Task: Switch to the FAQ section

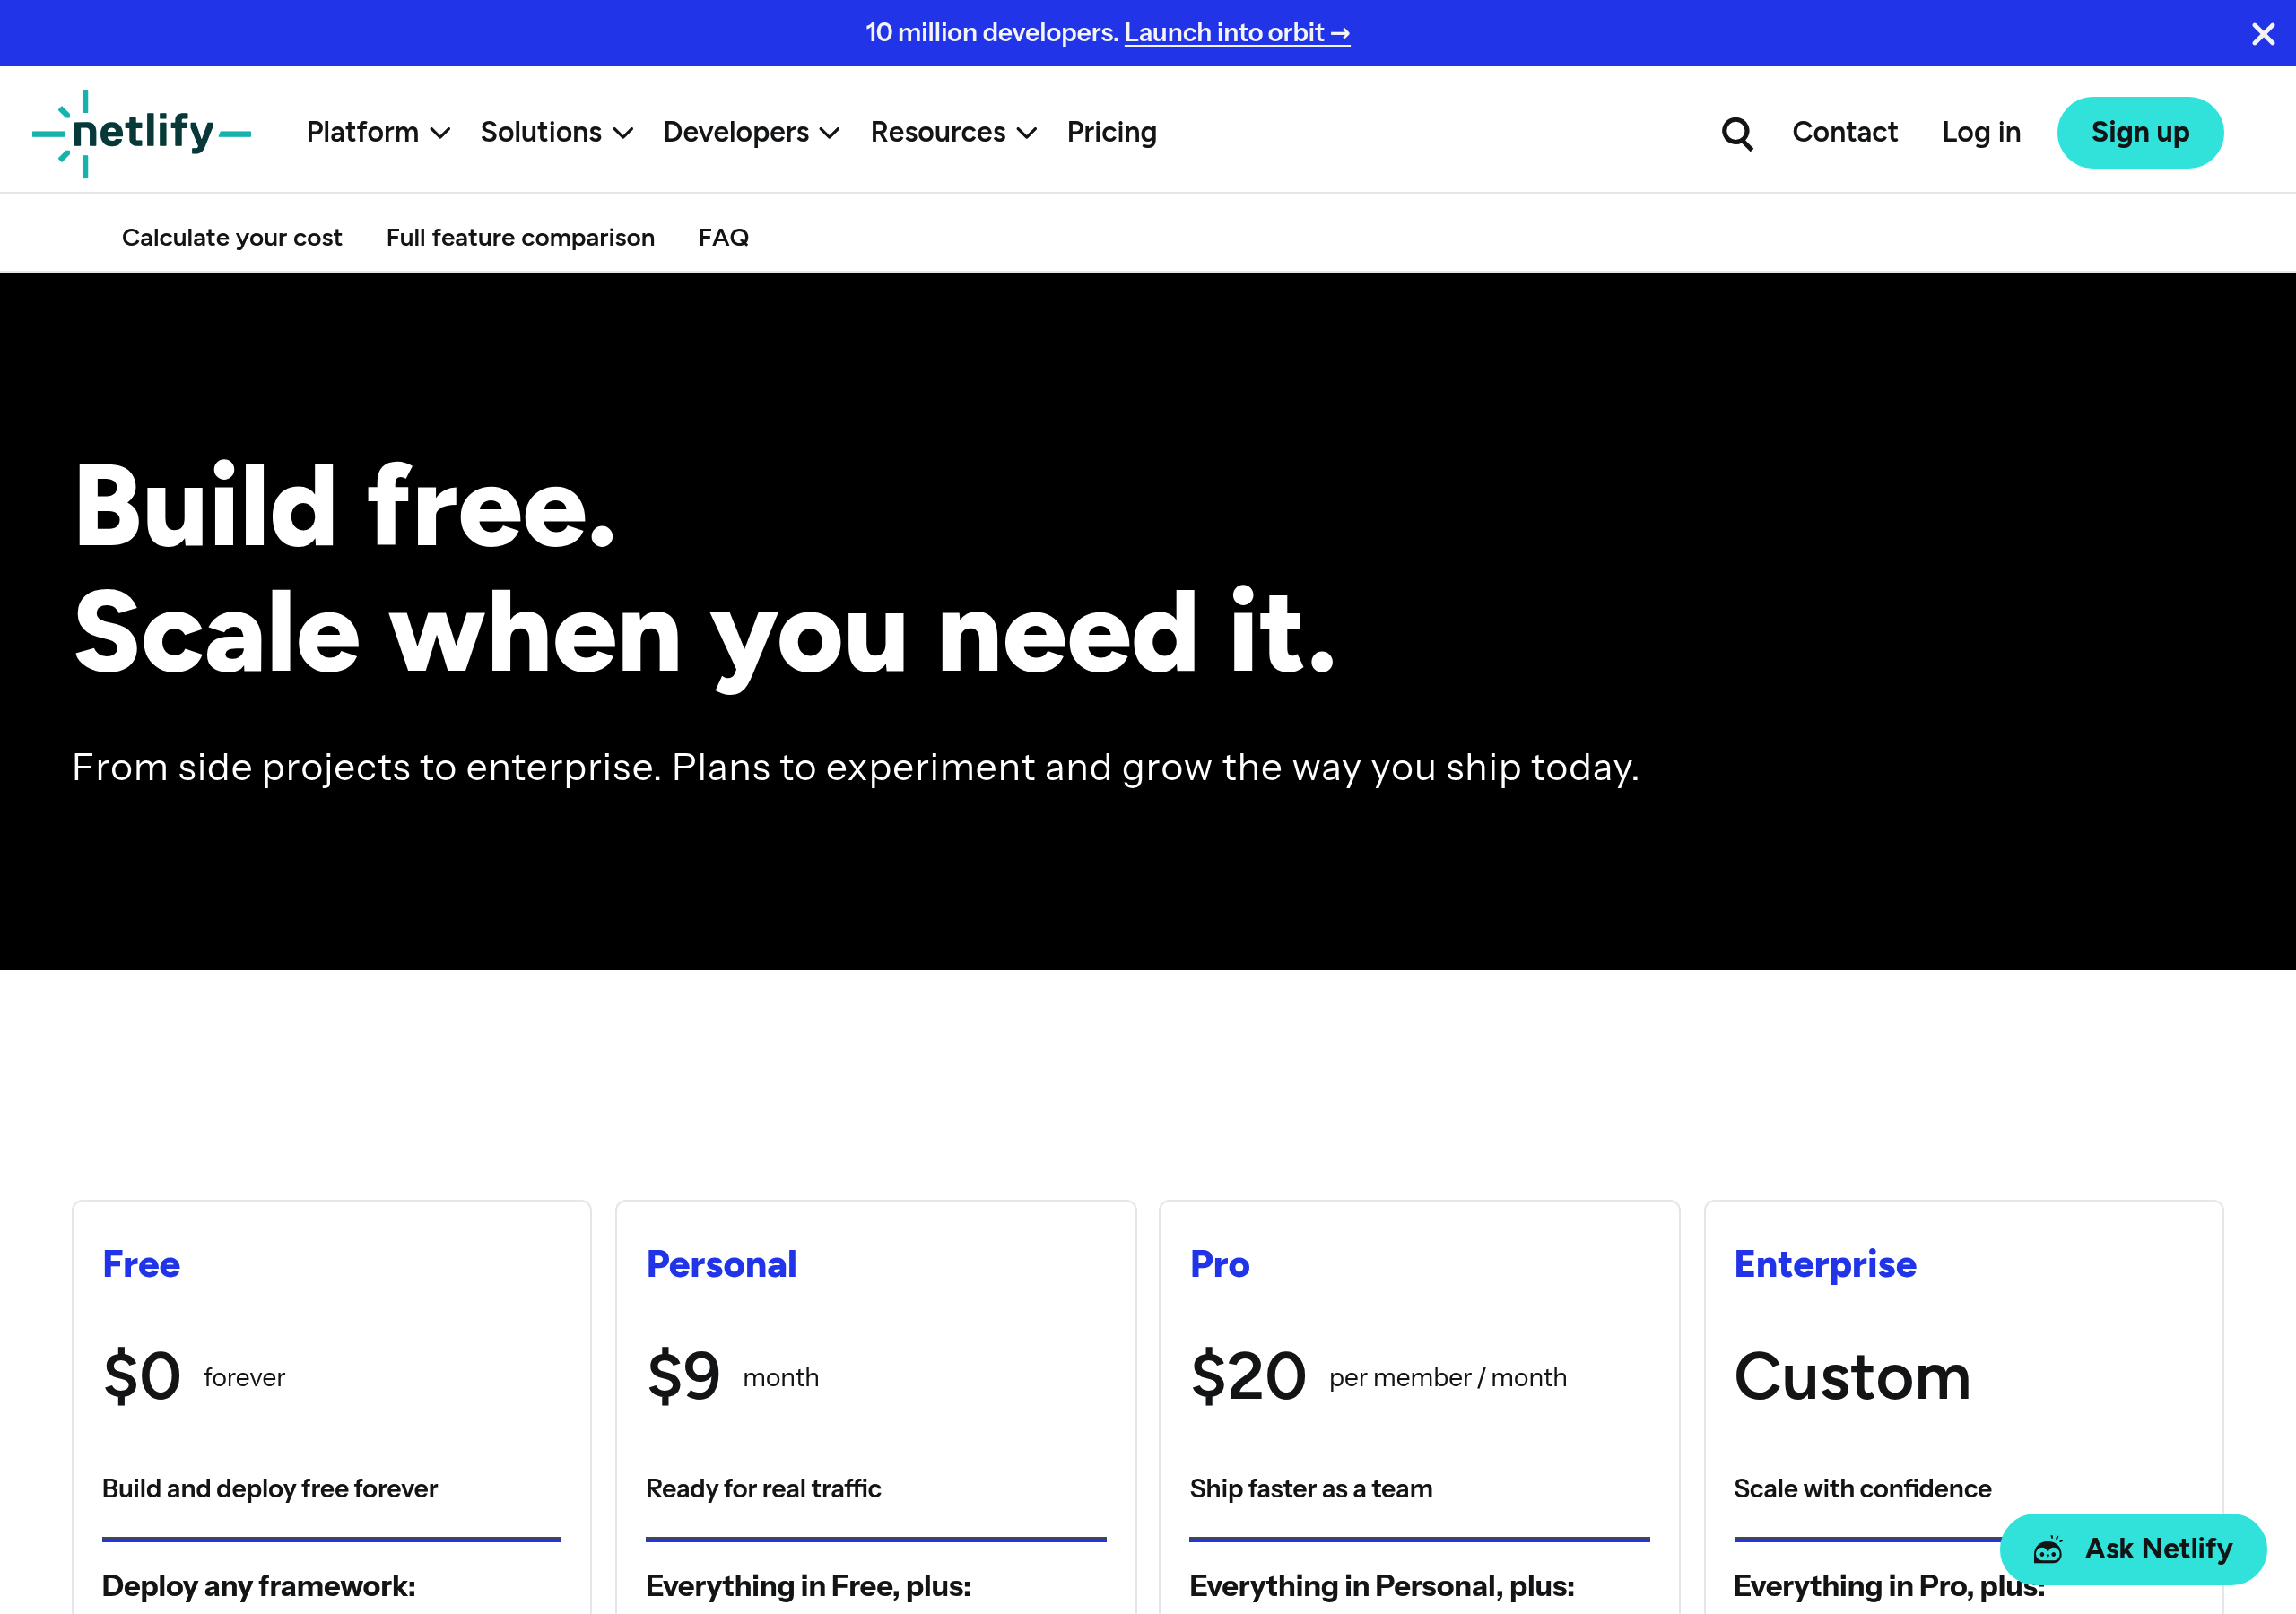Action: tap(723, 237)
